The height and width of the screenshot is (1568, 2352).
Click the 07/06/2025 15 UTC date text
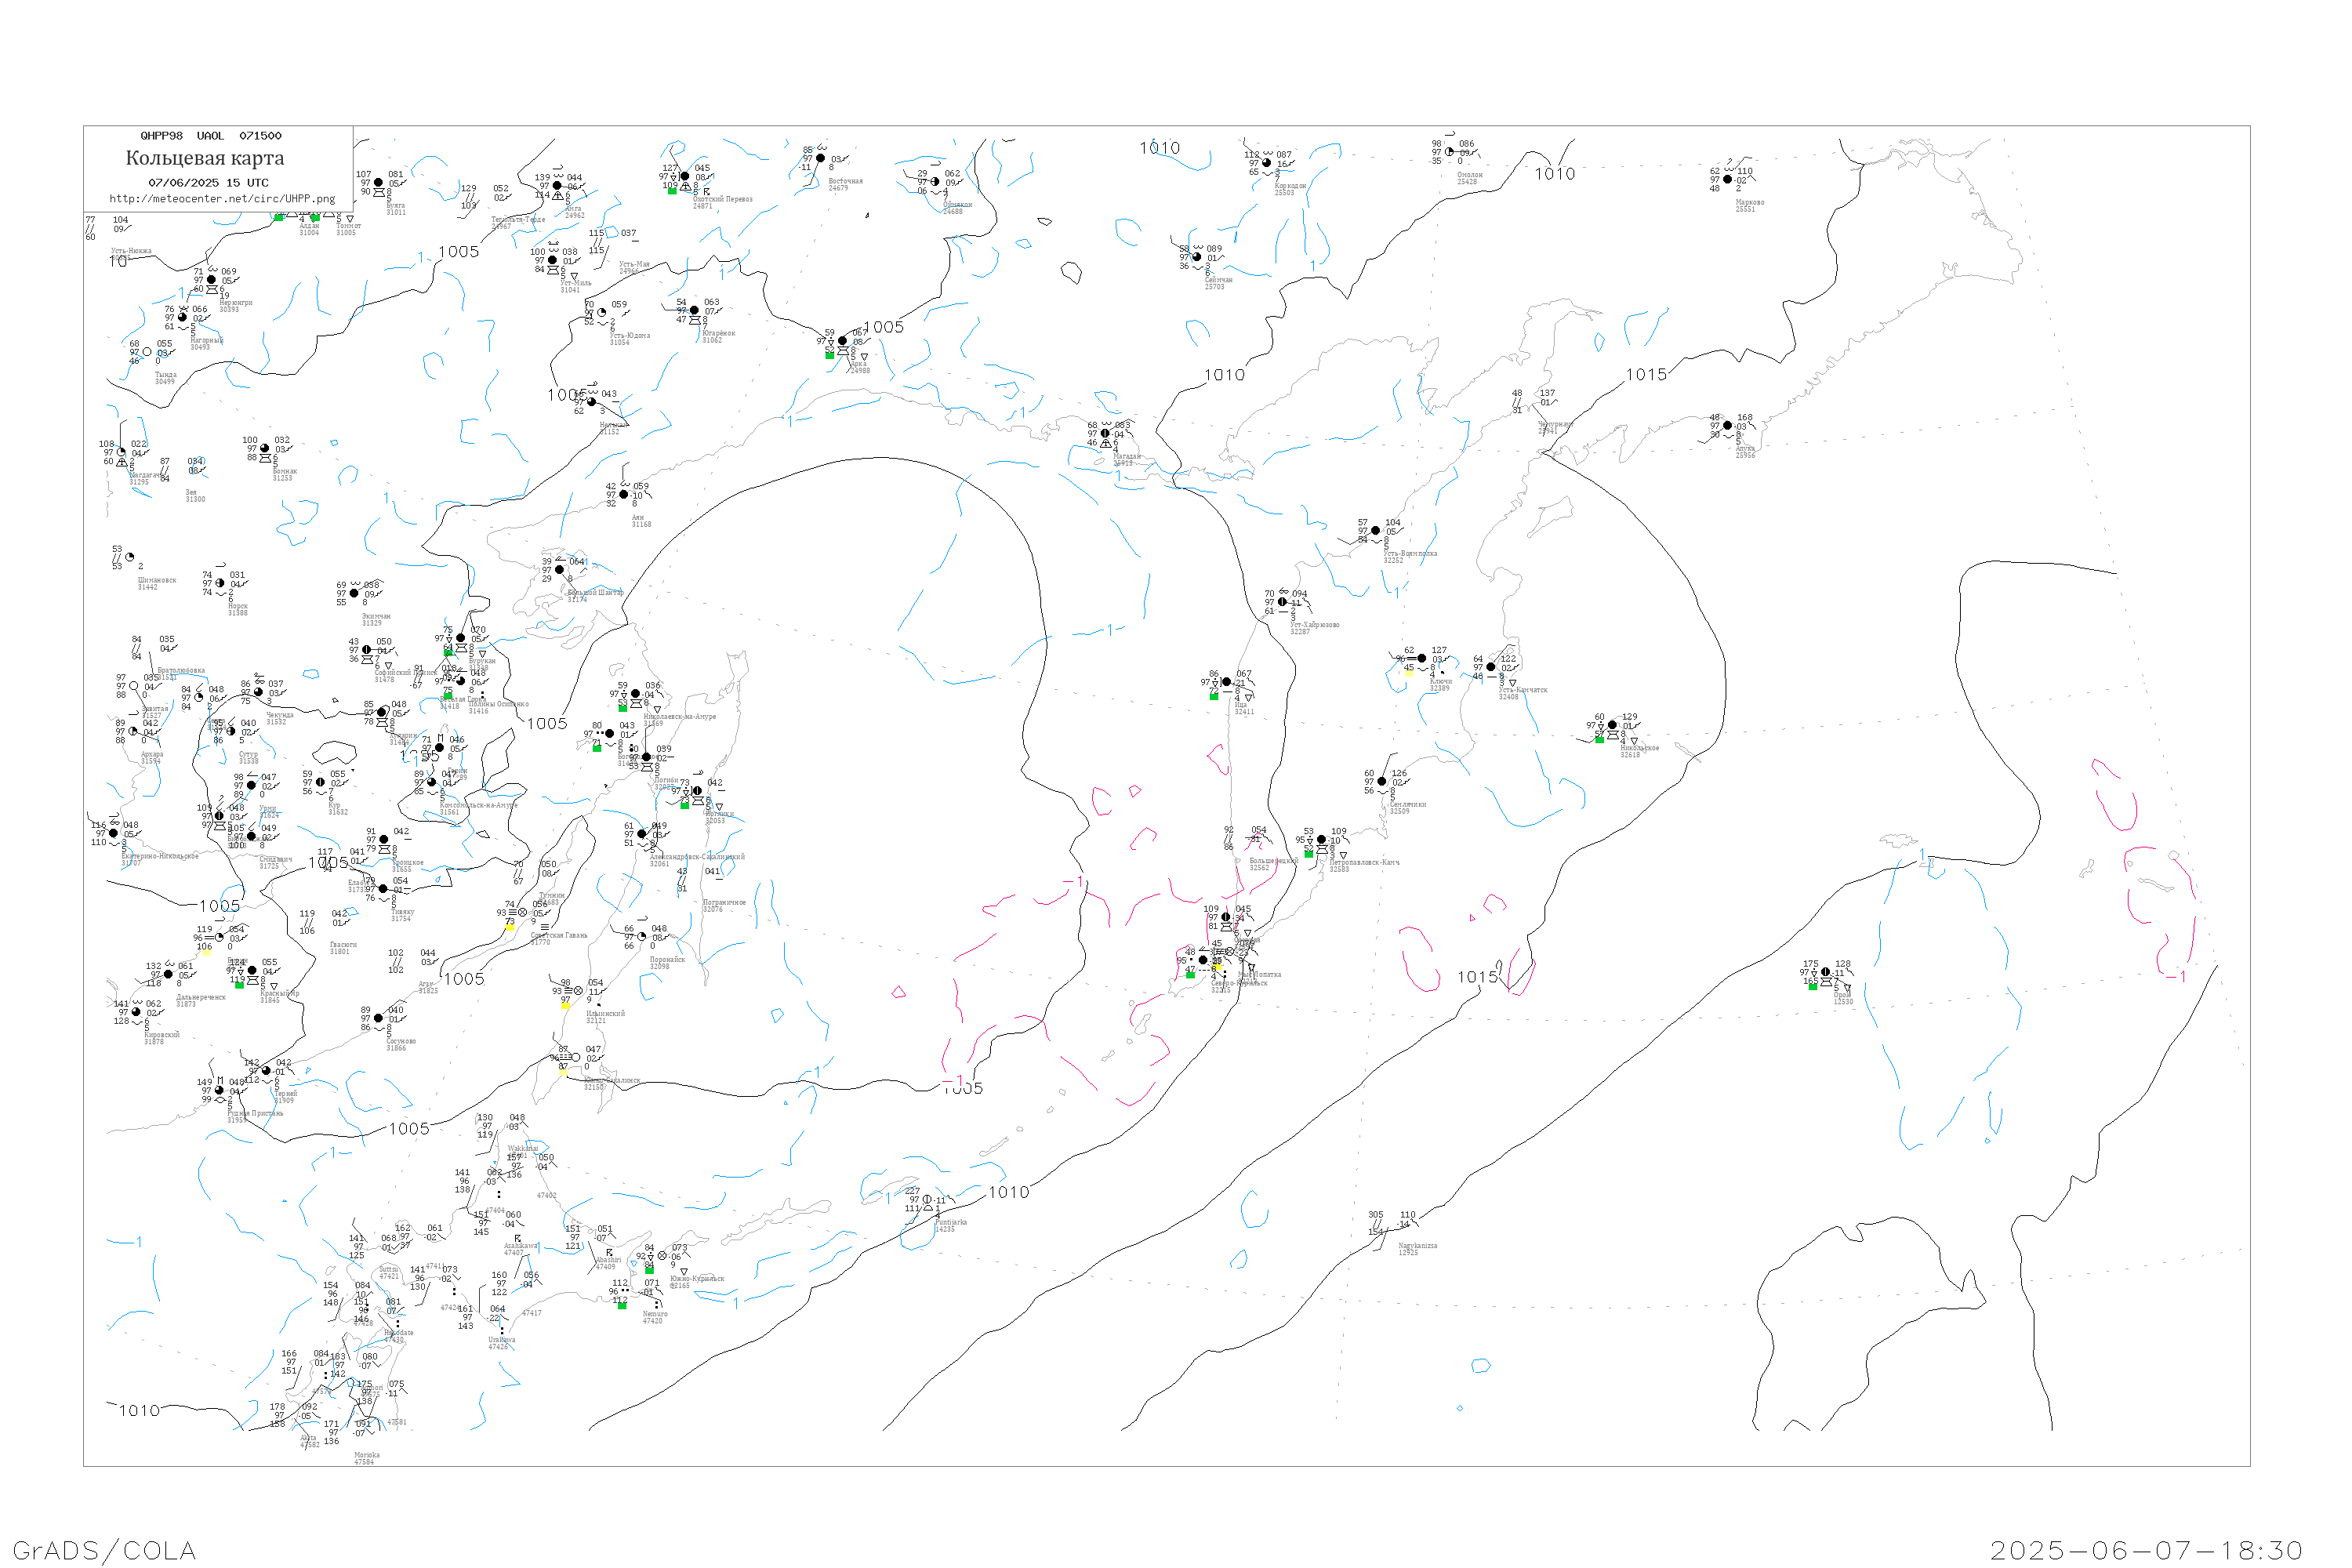208,183
